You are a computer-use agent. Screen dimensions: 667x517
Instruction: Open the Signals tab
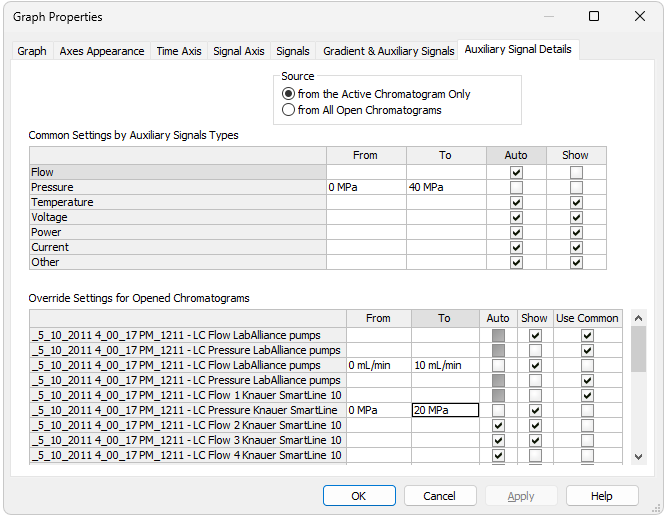(293, 51)
